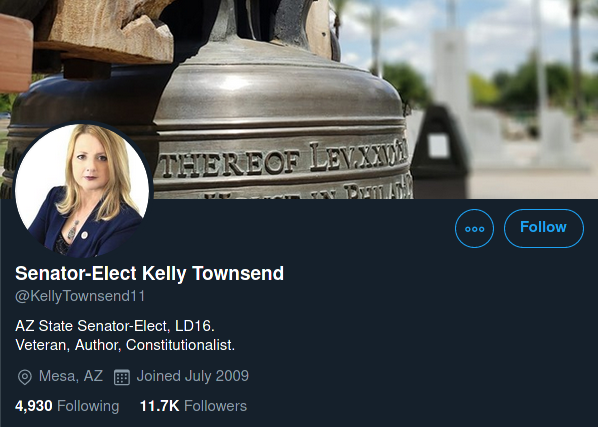598x427 pixels.
Task: Open Kelly Townsend's profile picture
Action: (82, 190)
